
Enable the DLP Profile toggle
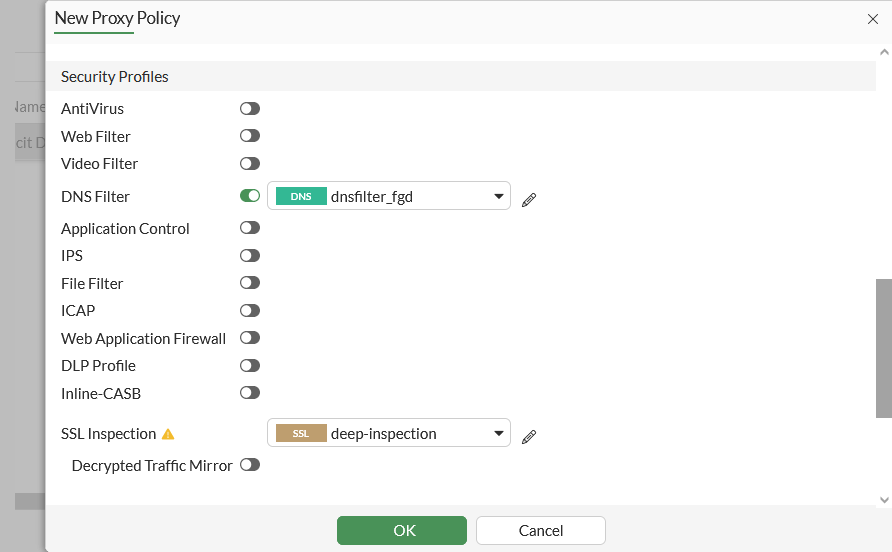250,366
